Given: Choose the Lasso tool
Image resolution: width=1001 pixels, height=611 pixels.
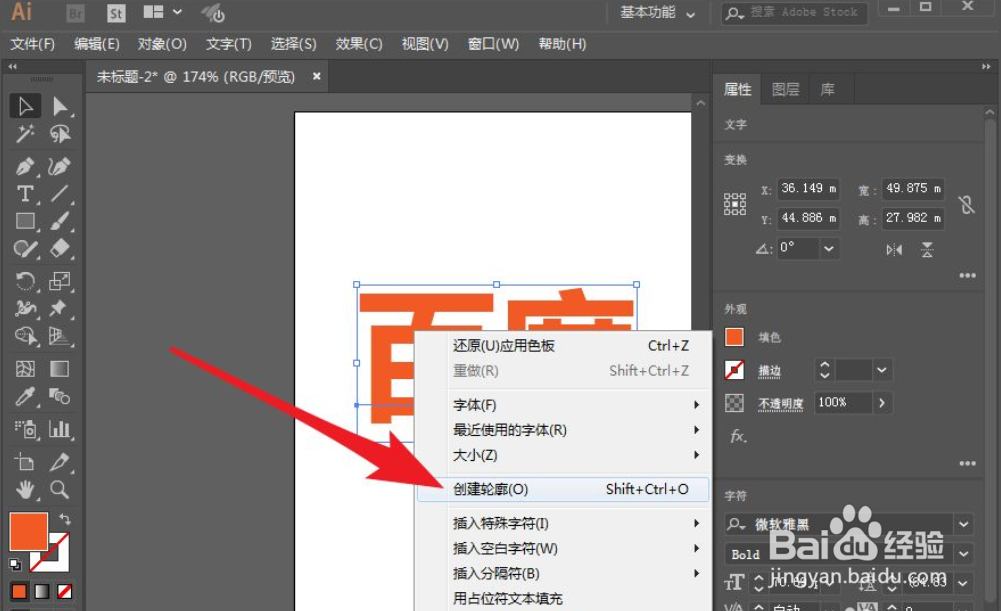Looking at the screenshot, I should click(x=60, y=133).
